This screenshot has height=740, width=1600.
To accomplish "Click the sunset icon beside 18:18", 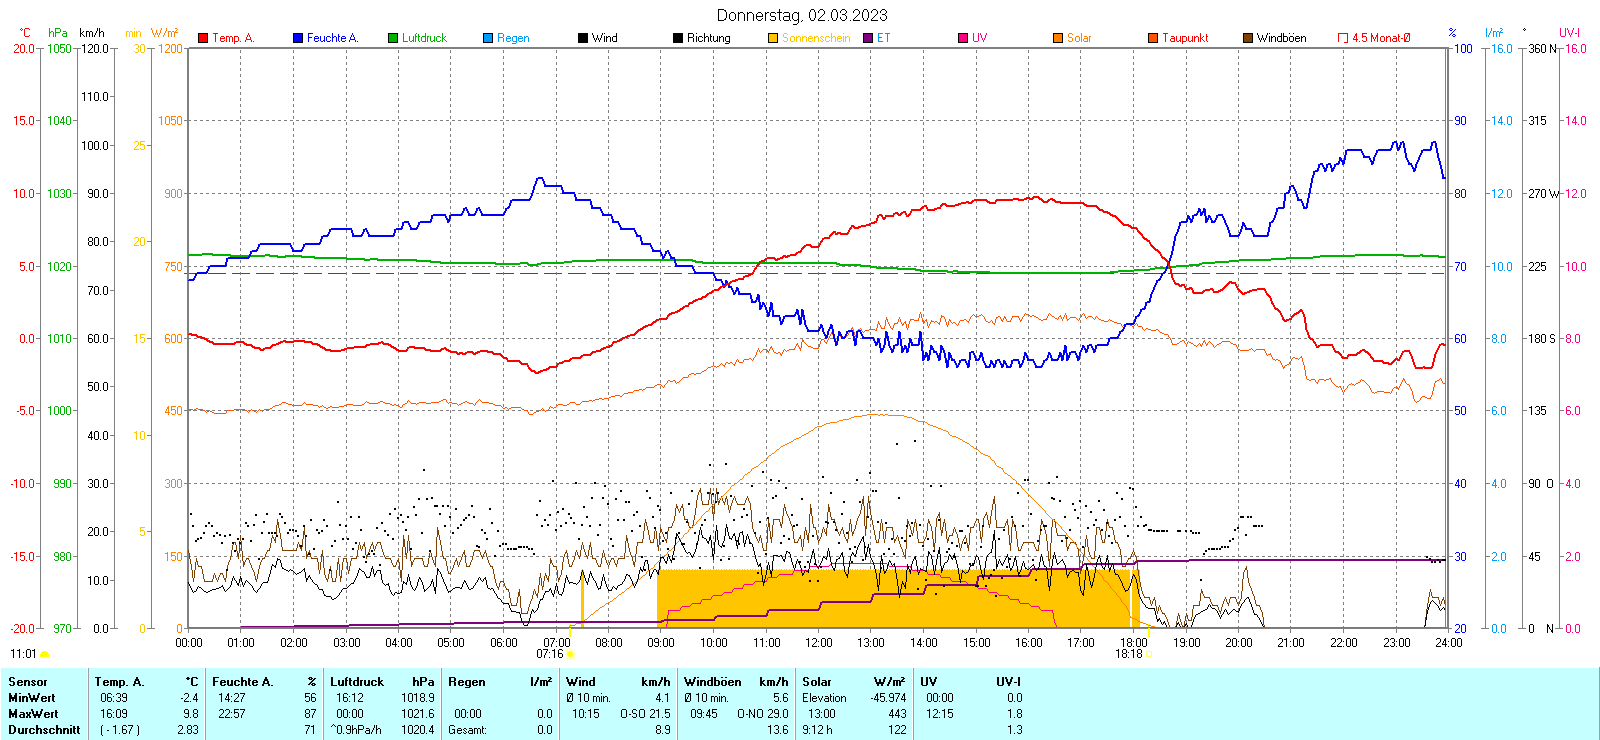I will click(1148, 654).
